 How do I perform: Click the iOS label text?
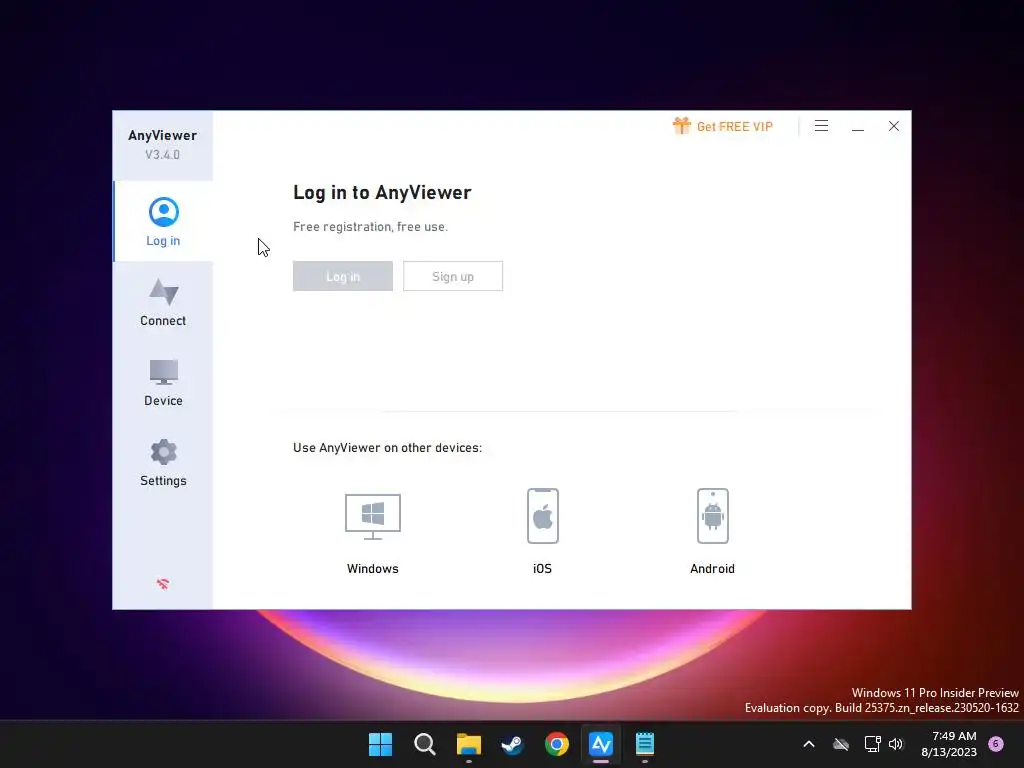[x=543, y=569]
